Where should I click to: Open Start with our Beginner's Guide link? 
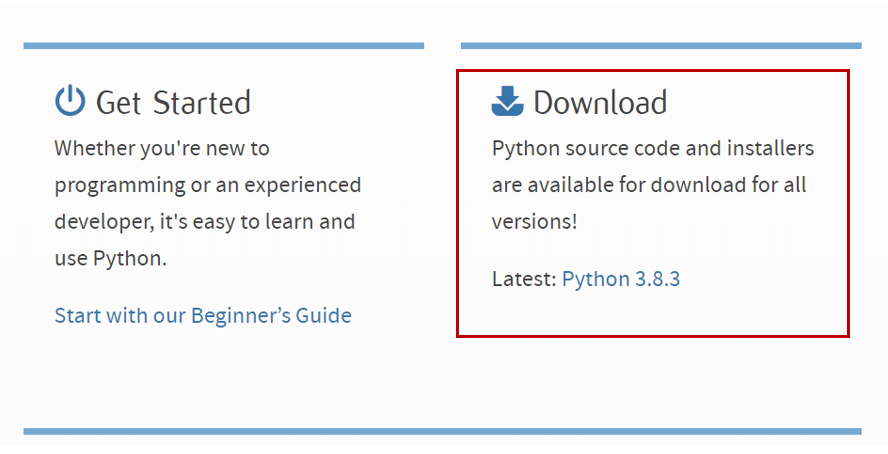[203, 315]
